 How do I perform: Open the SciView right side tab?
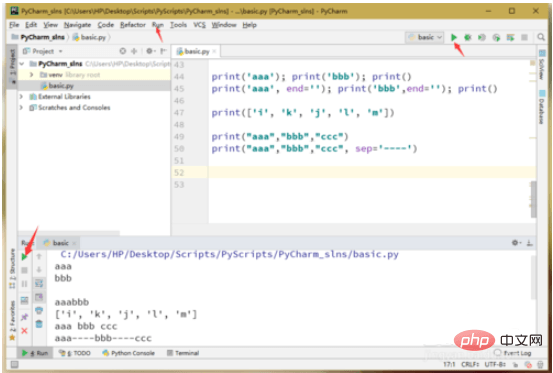(x=542, y=65)
